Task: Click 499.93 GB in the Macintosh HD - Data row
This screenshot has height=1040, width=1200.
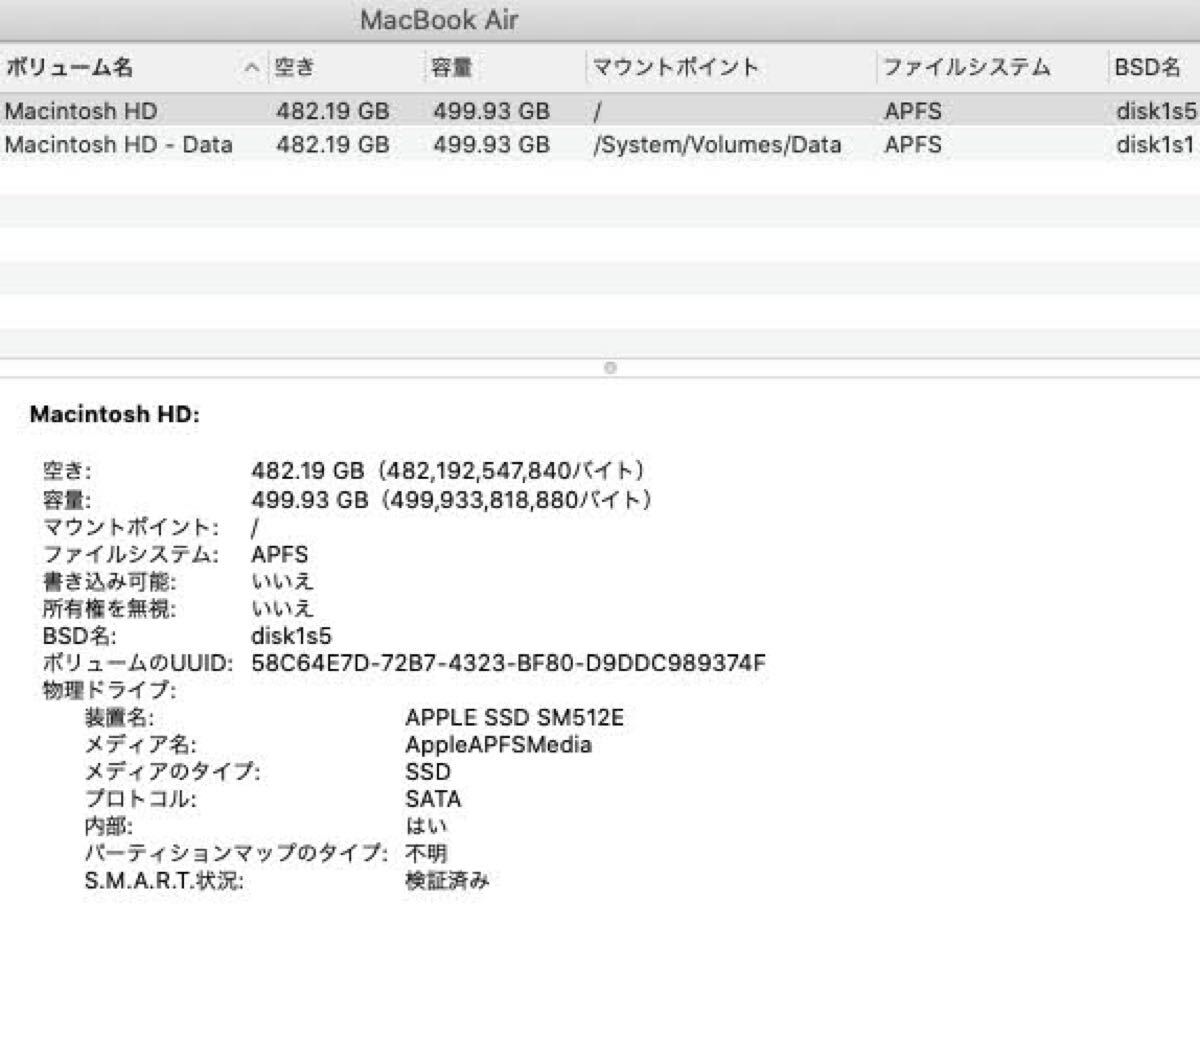Action: tap(491, 144)
